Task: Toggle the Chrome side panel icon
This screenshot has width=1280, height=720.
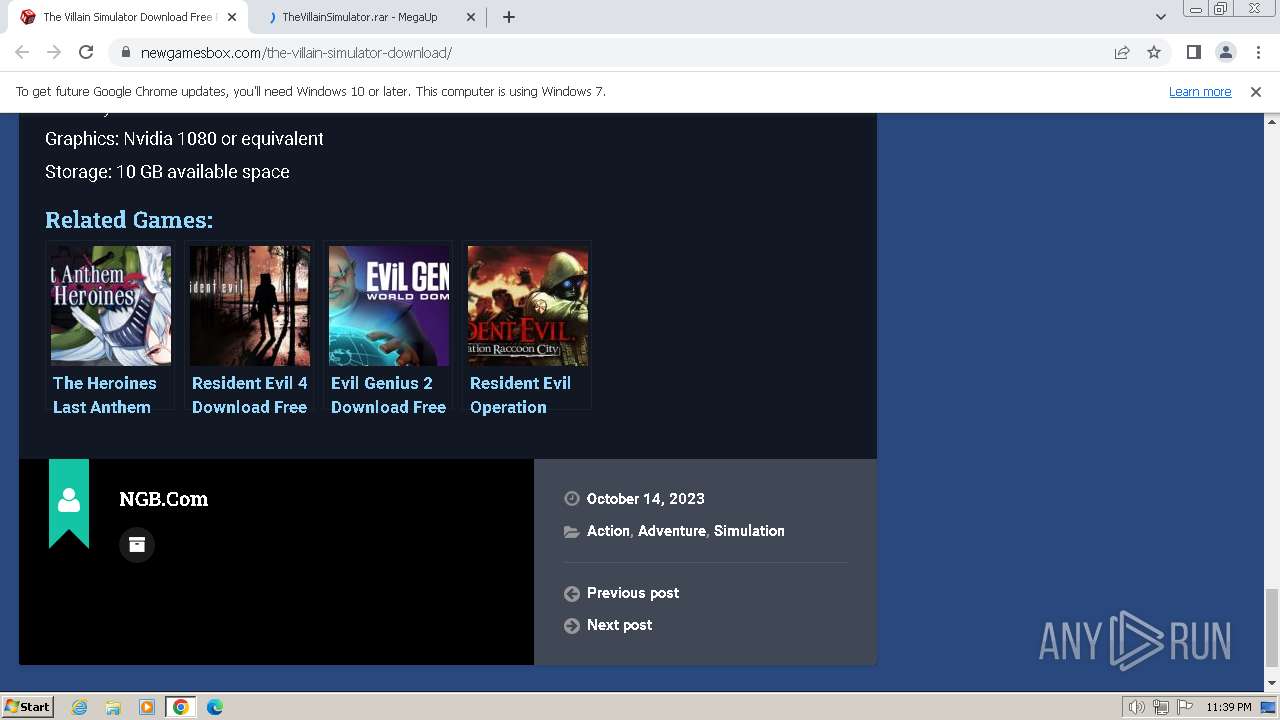Action: [x=1193, y=53]
